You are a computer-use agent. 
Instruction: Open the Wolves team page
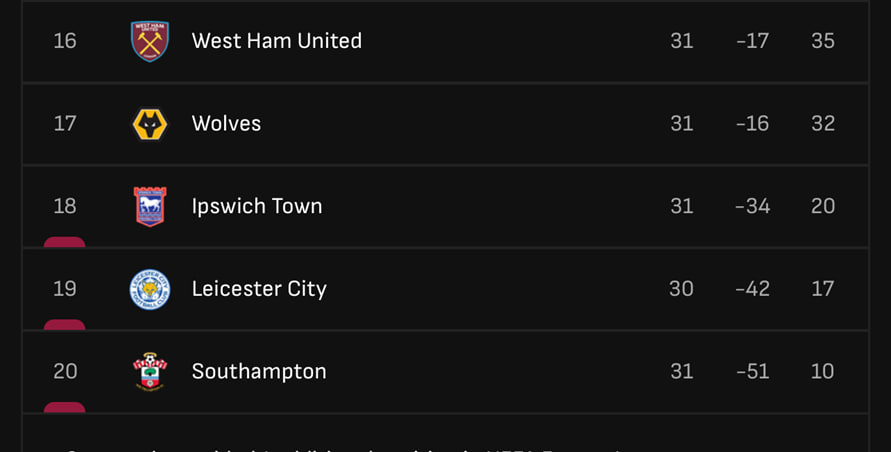(x=226, y=124)
